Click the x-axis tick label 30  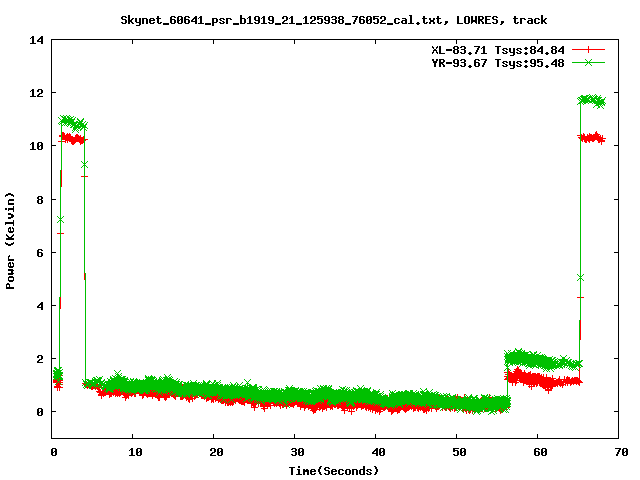click(x=297, y=452)
